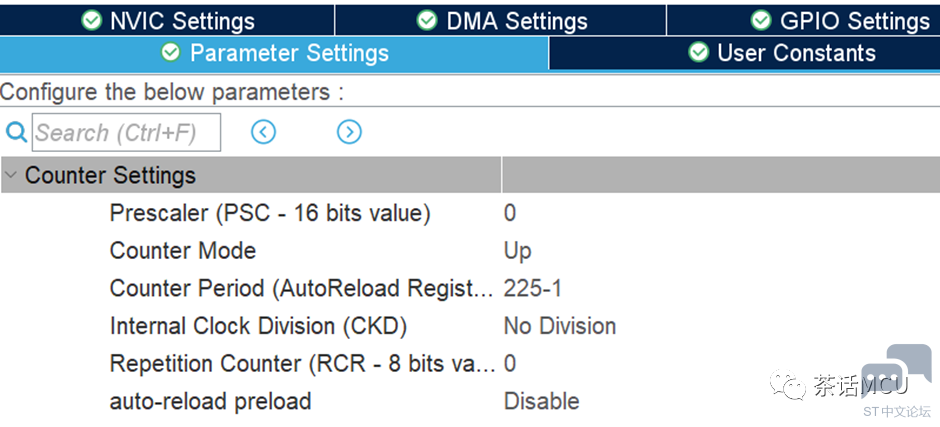Collapse the Counter Settings group

tap(10, 175)
